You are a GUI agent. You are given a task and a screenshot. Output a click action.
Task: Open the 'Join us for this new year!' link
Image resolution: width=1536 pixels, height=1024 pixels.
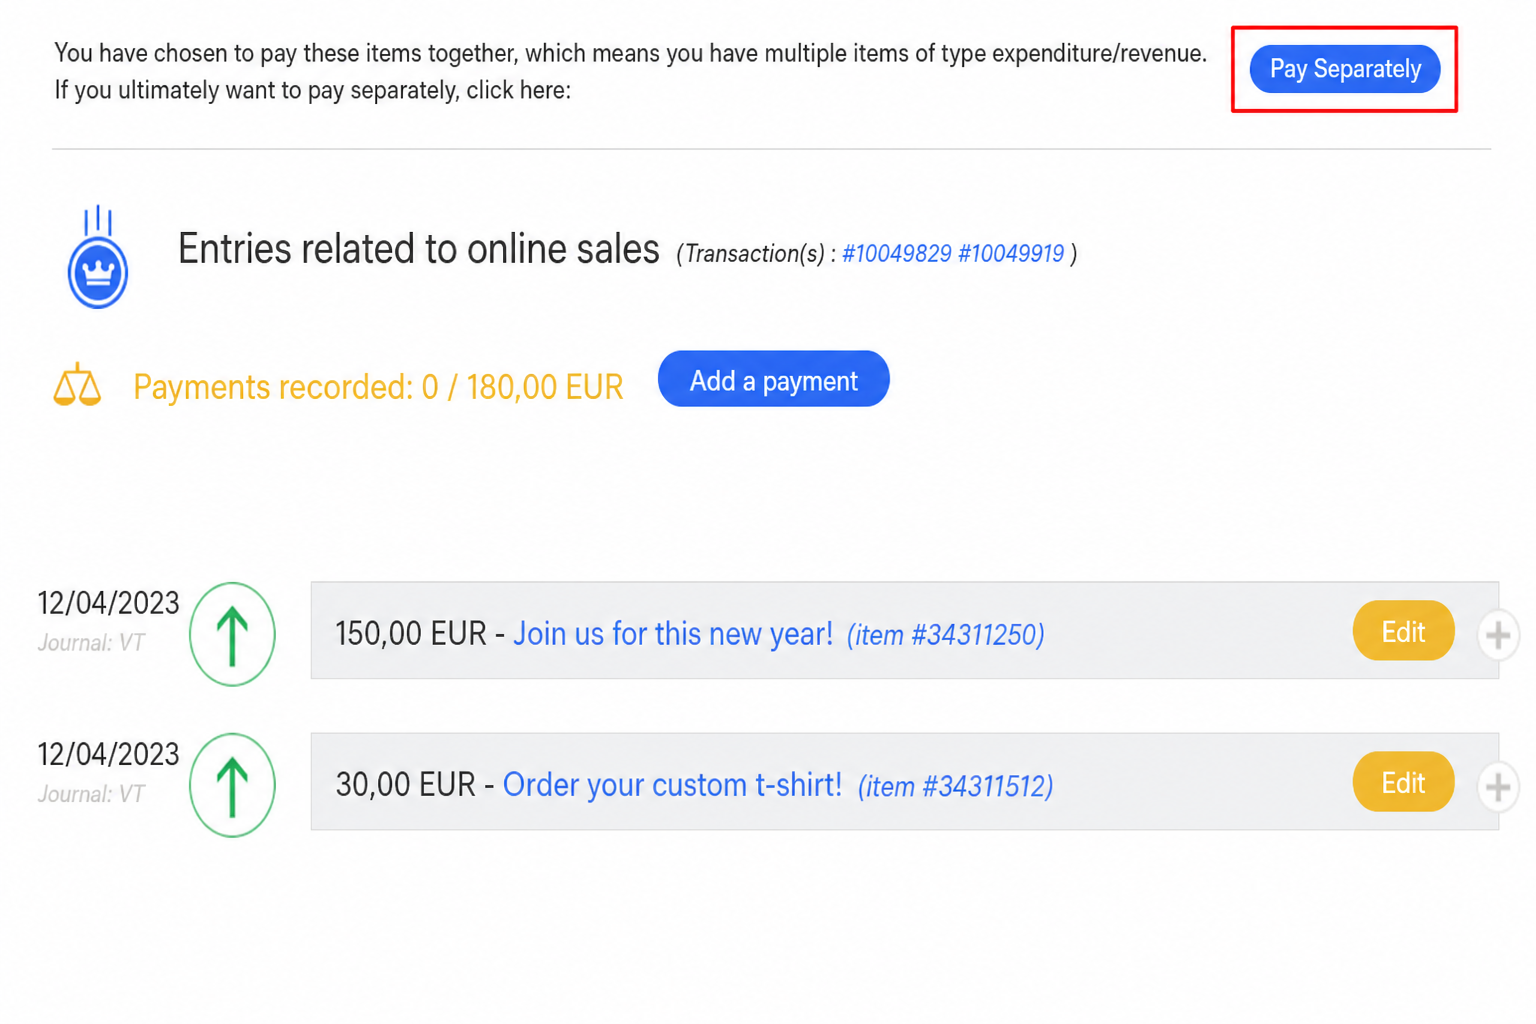[673, 634]
